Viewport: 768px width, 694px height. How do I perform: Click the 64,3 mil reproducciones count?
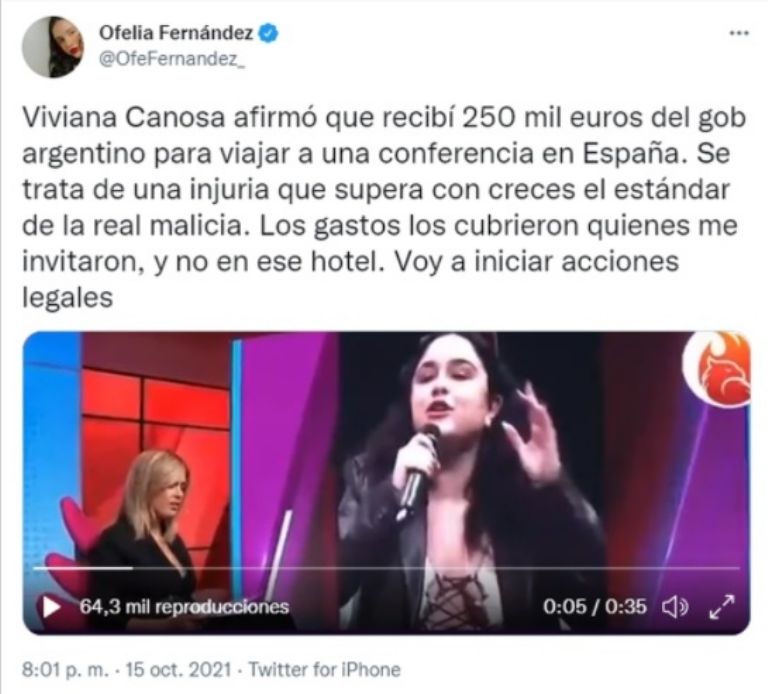tap(184, 607)
